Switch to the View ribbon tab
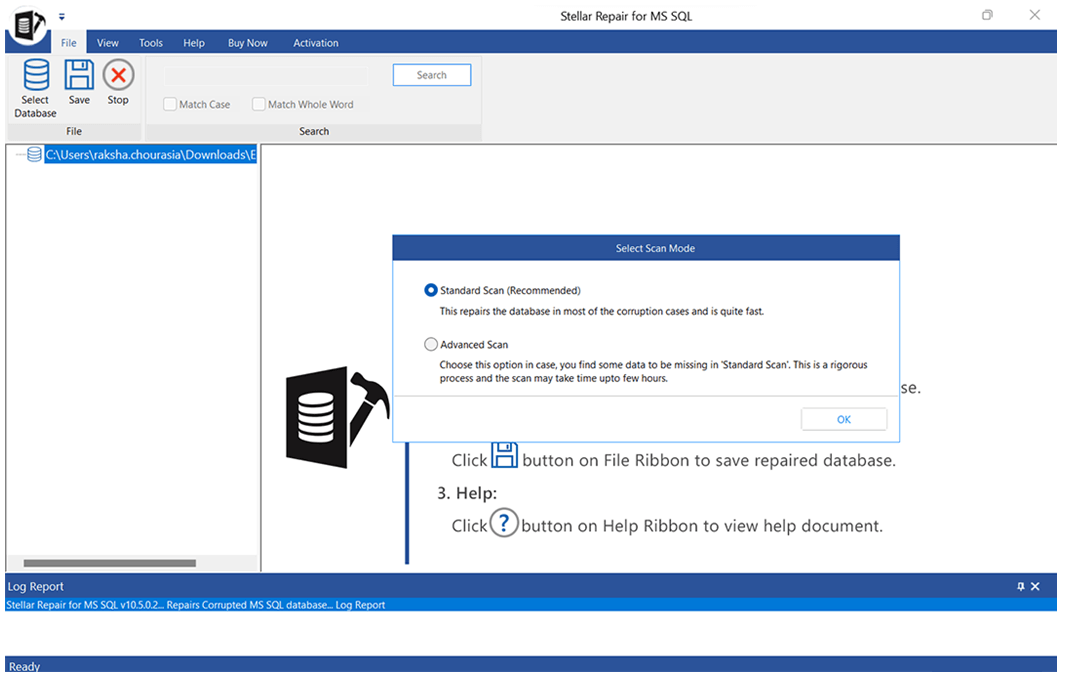The image size is (1070, 679). tap(107, 42)
